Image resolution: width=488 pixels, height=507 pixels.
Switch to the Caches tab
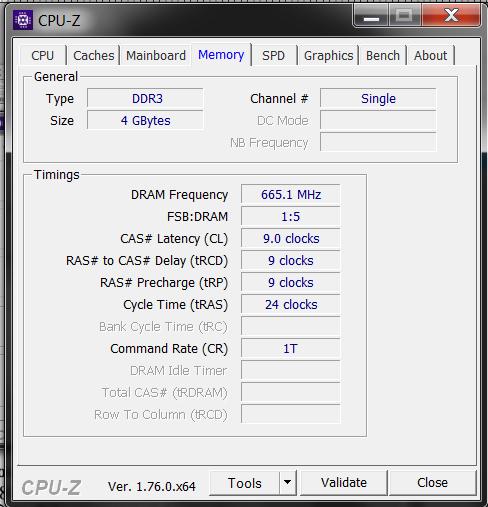(93, 56)
